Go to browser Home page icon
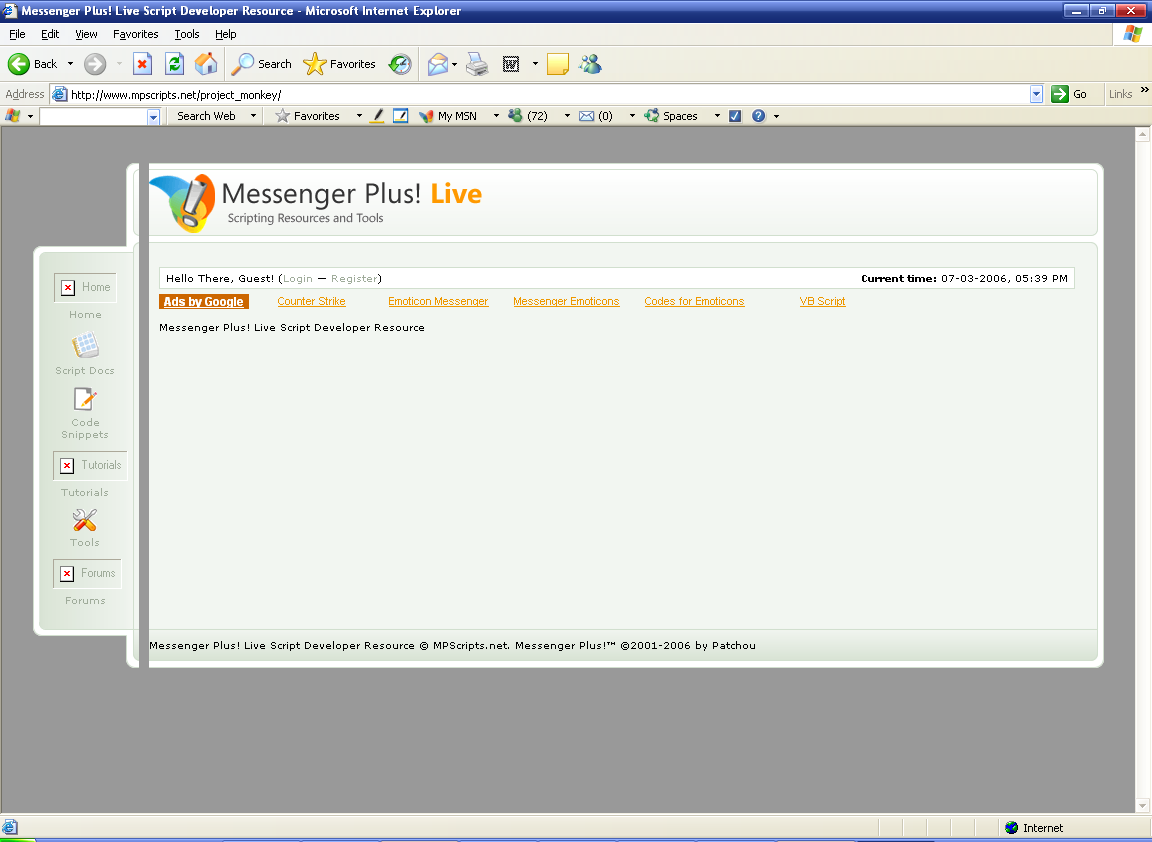The height and width of the screenshot is (842, 1152). (x=206, y=64)
